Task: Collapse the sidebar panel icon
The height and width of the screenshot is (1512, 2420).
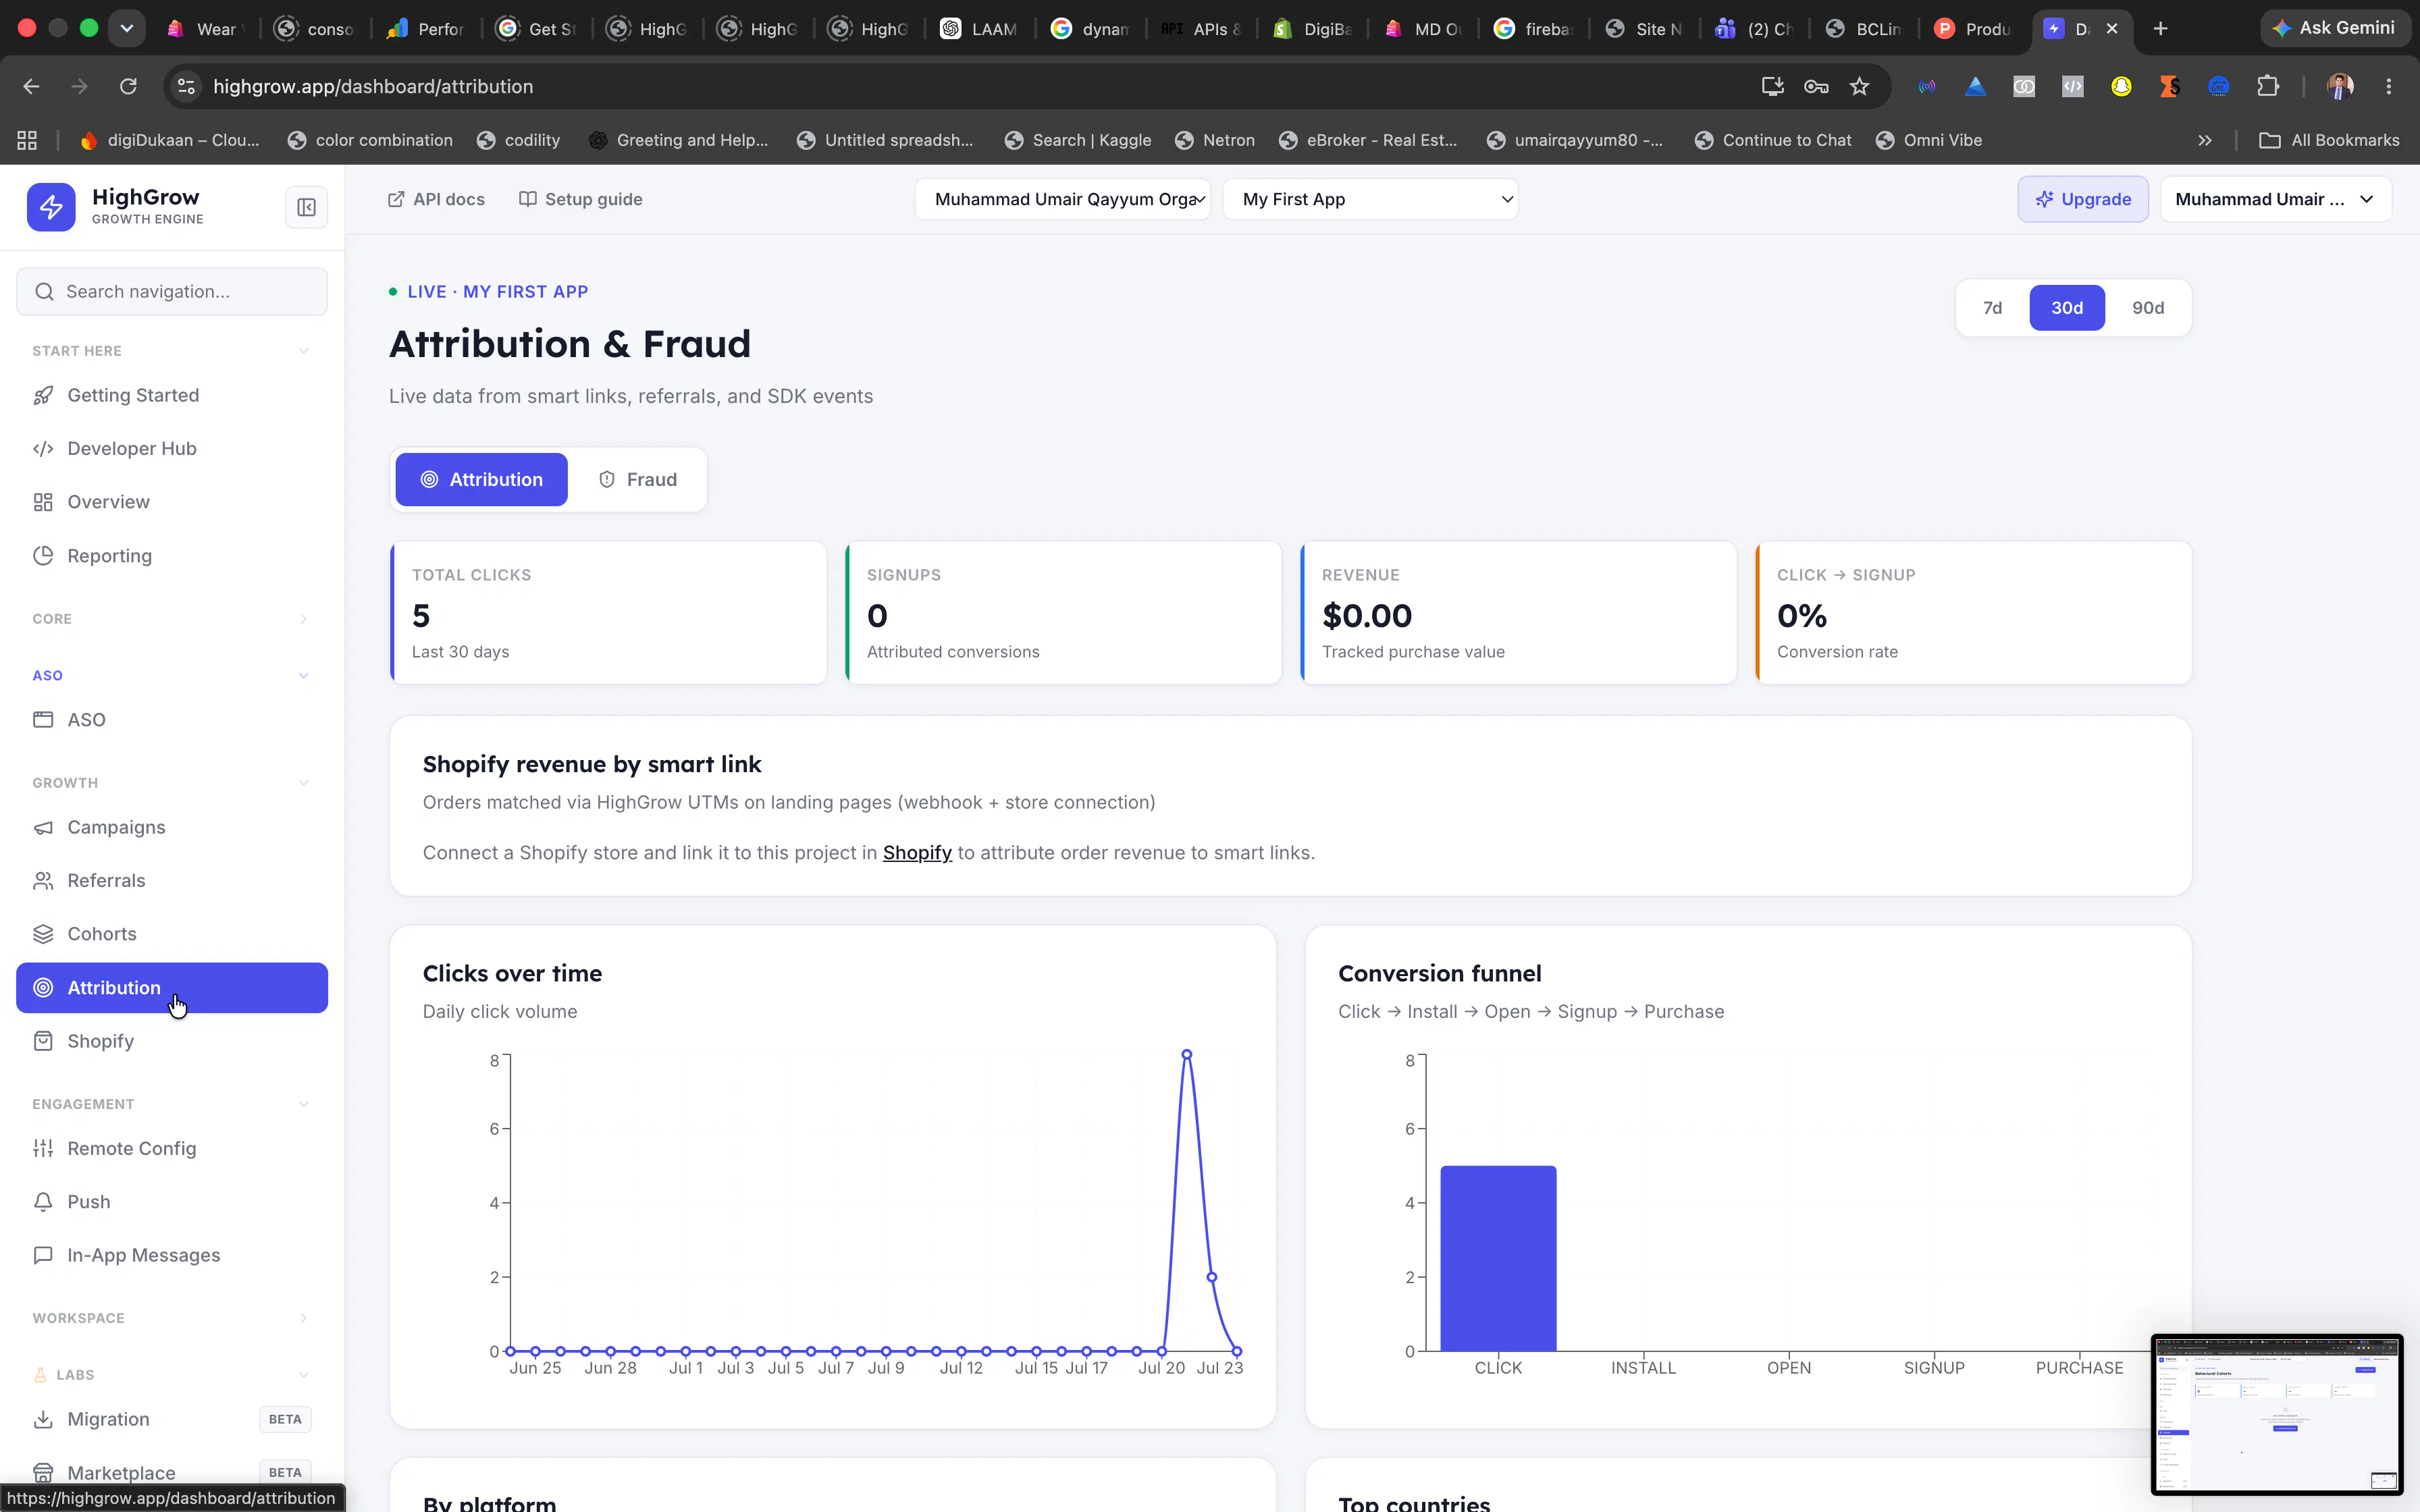Action: click(306, 207)
